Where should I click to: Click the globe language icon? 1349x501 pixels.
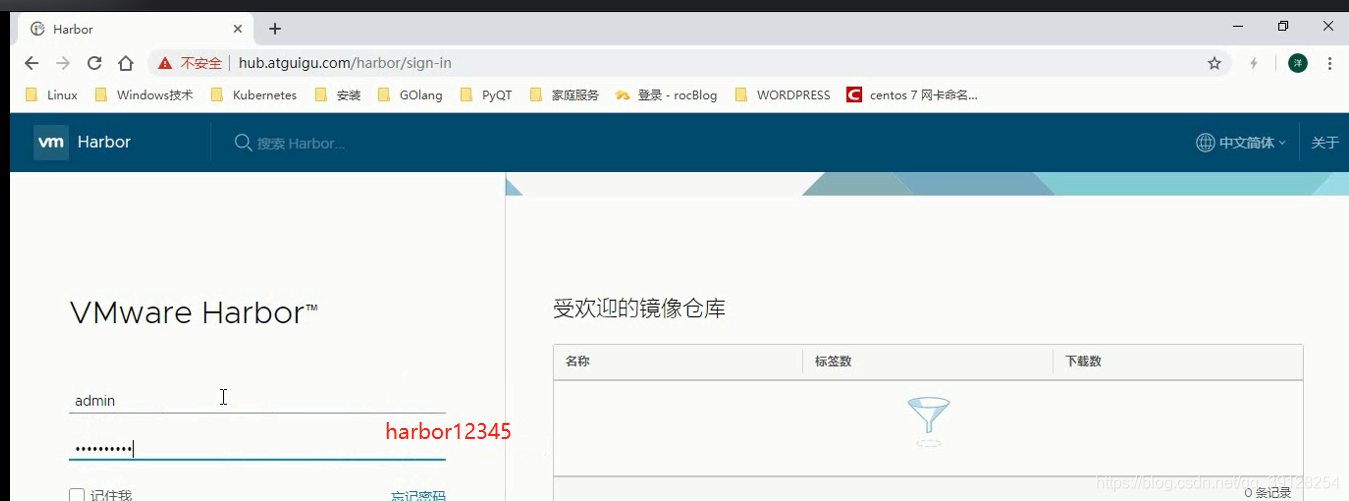[x=1205, y=143]
